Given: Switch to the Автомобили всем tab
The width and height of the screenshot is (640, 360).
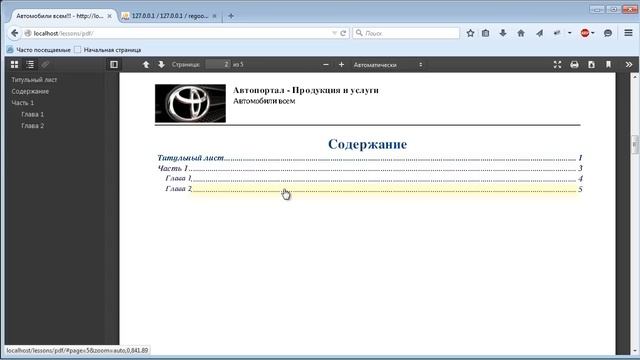Looking at the screenshot, I should click(60, 16).
